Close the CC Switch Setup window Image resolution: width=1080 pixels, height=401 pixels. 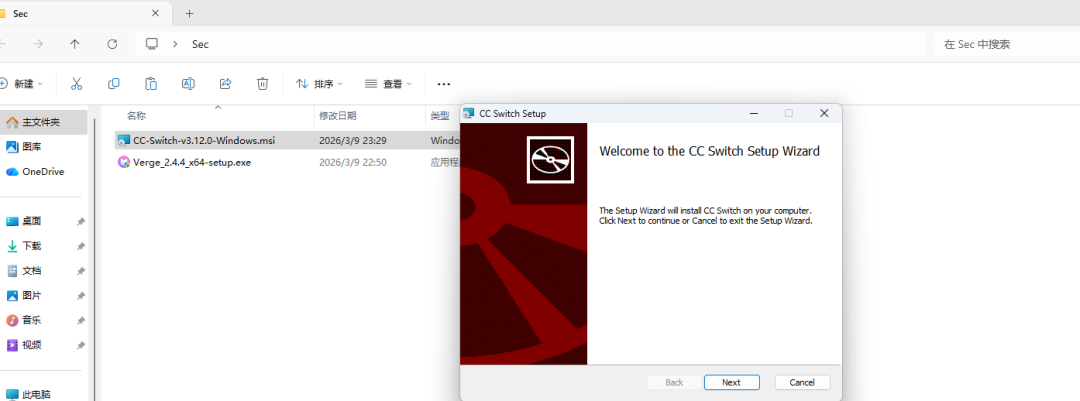point(824,113)
